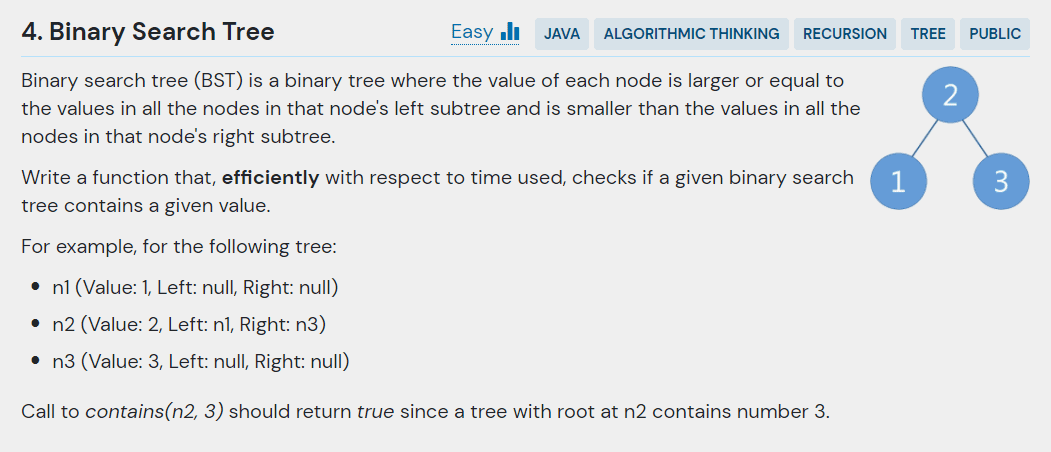This screenshot has height=452, width=1051.
Task: Click the line connecting nodes 2 and 3
Action: (976, 138)
